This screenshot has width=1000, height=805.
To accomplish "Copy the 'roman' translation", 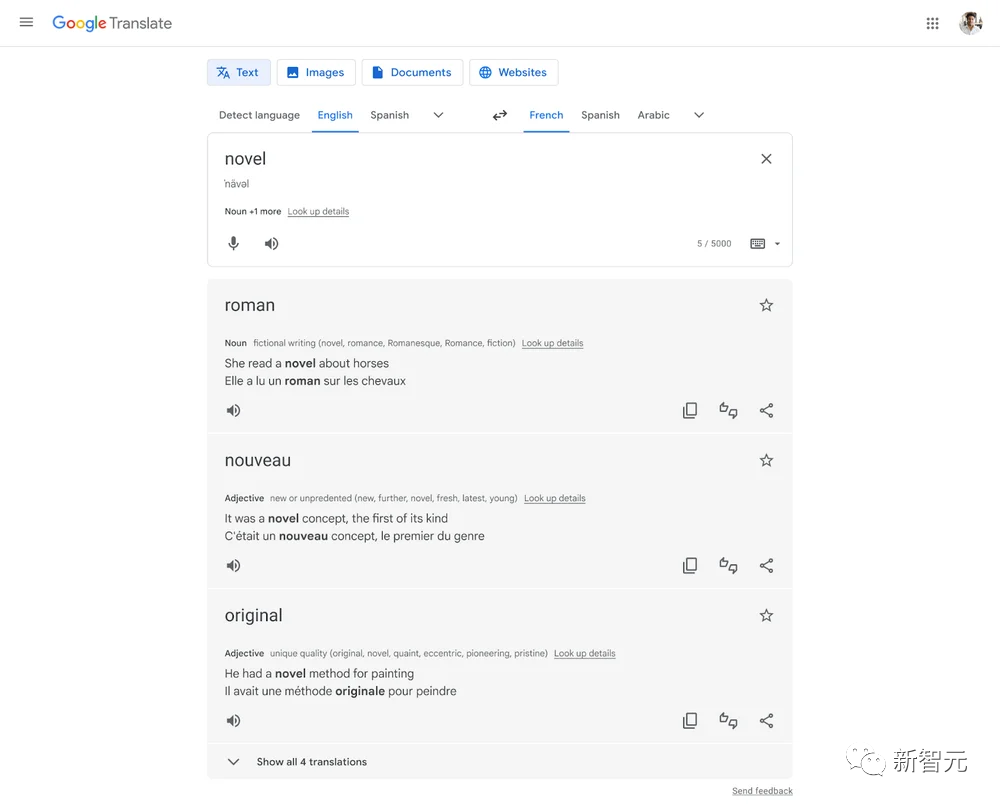I will click(x=690, y=410).
